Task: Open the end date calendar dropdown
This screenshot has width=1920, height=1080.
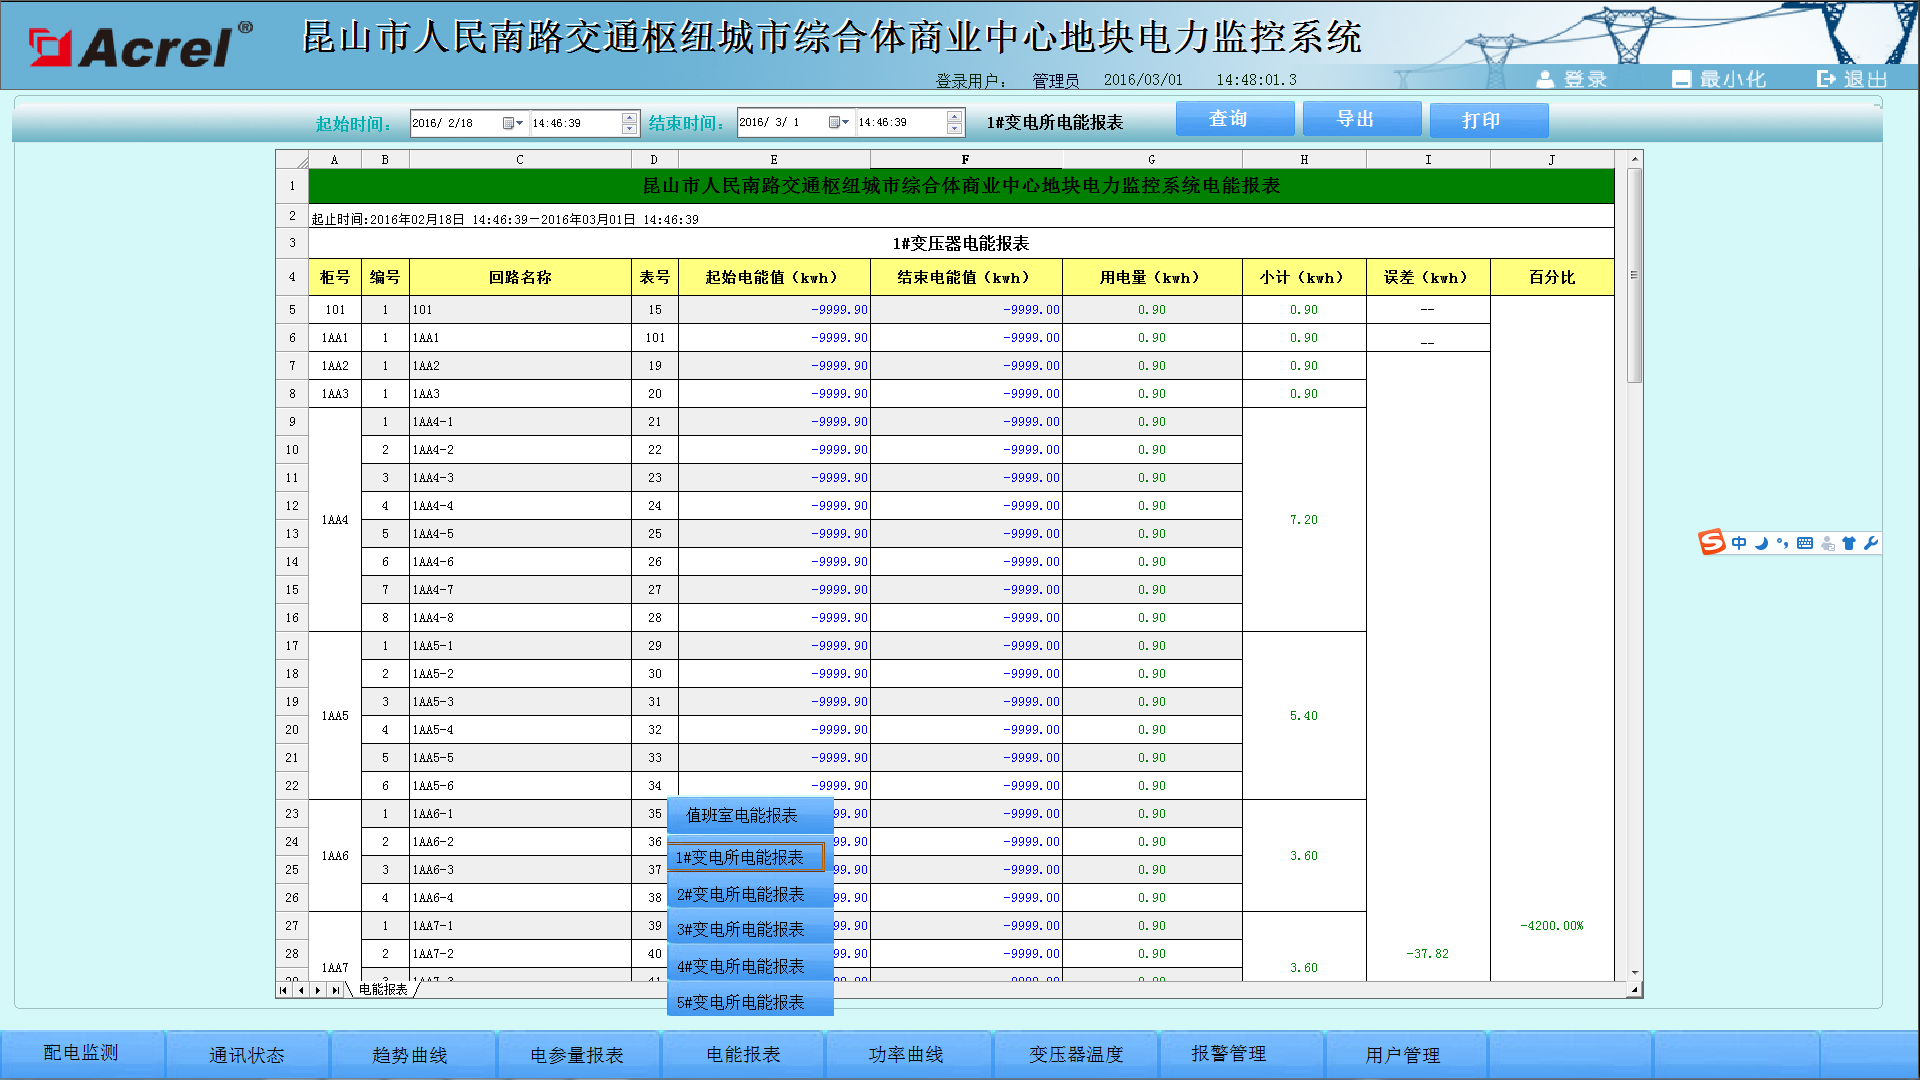Action: pyautogui.click(x=839, y=123)
